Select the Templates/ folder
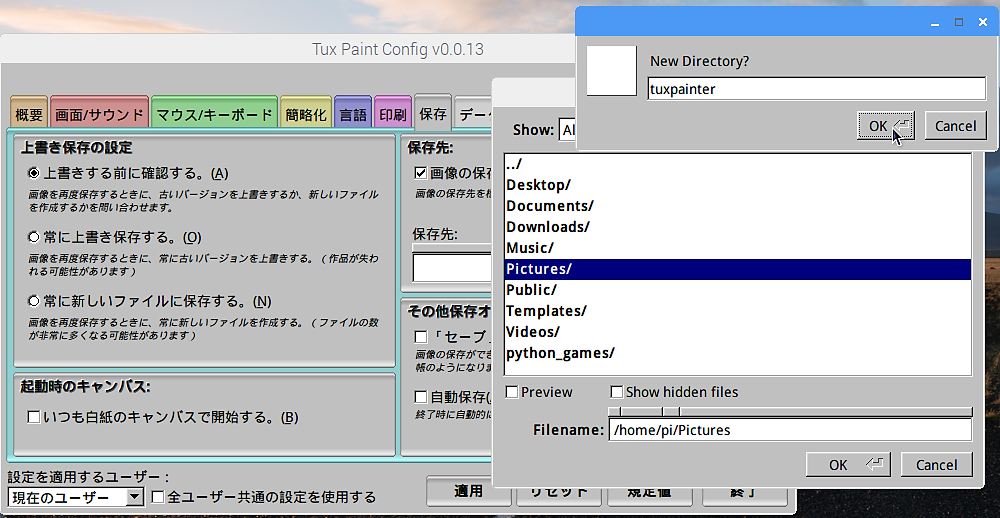1000x518 pixels. click(737, 311)
